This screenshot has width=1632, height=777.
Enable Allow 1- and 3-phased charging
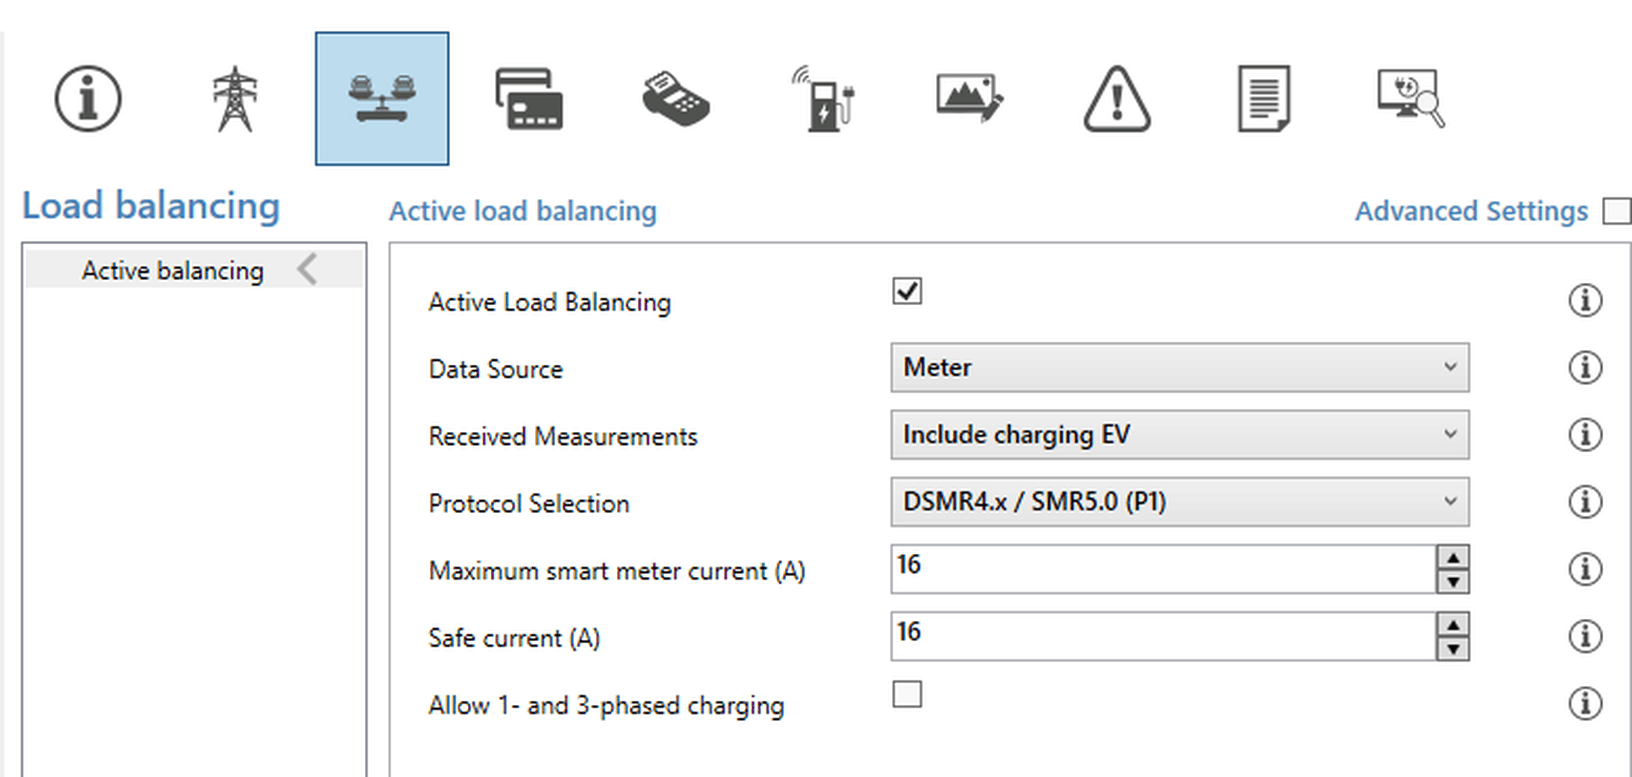pyautogui.click(x=907, y=694)
